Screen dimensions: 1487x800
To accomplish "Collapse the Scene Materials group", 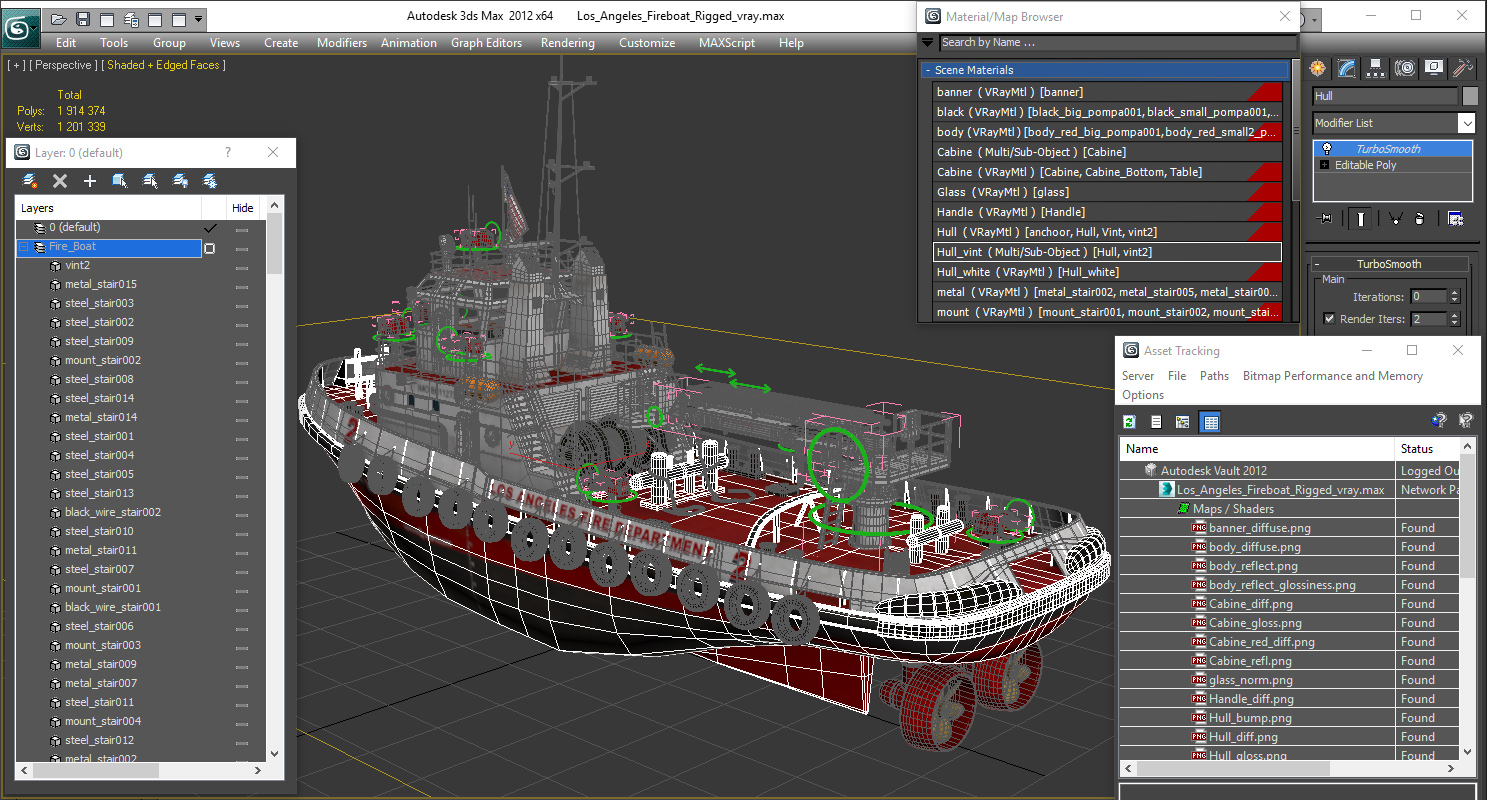I will (x=928, y=70).
